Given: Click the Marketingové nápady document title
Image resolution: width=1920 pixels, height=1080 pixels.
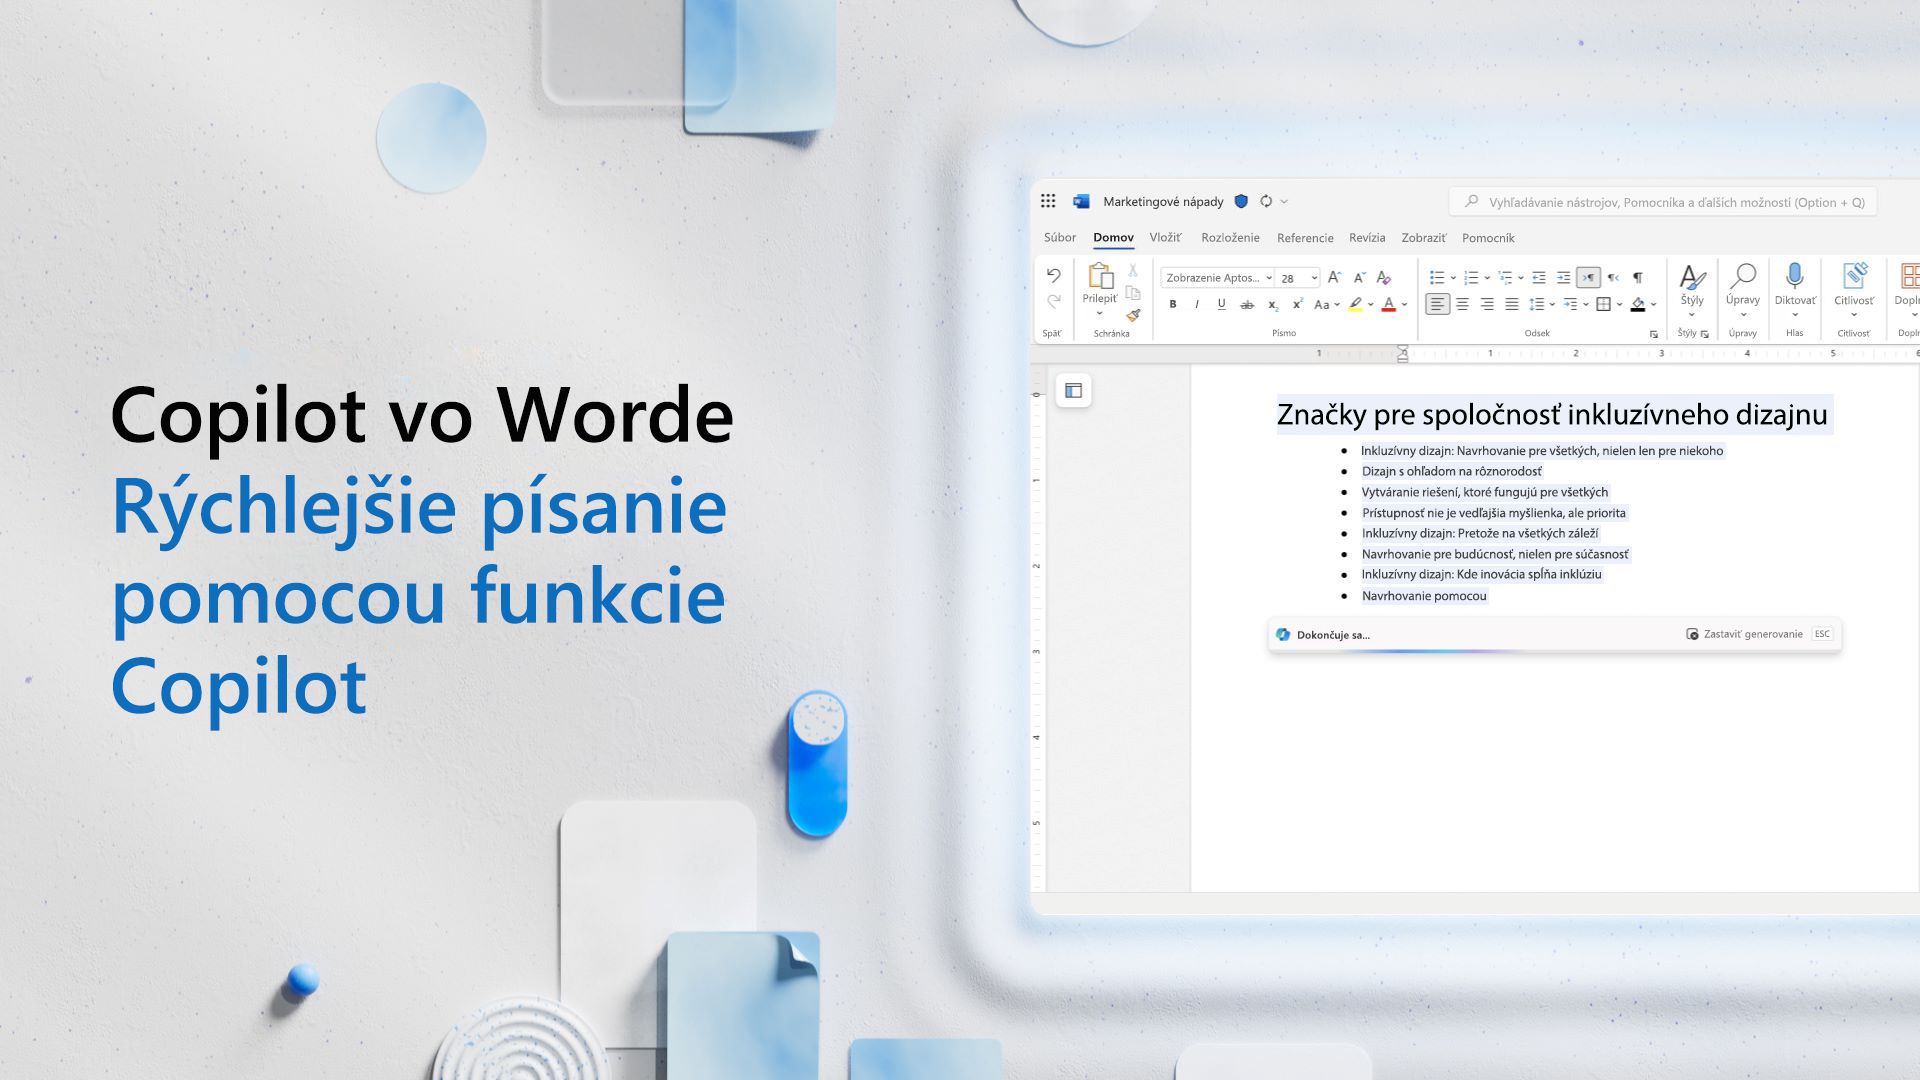Looking at the screenshot, I should point(1163,201).
